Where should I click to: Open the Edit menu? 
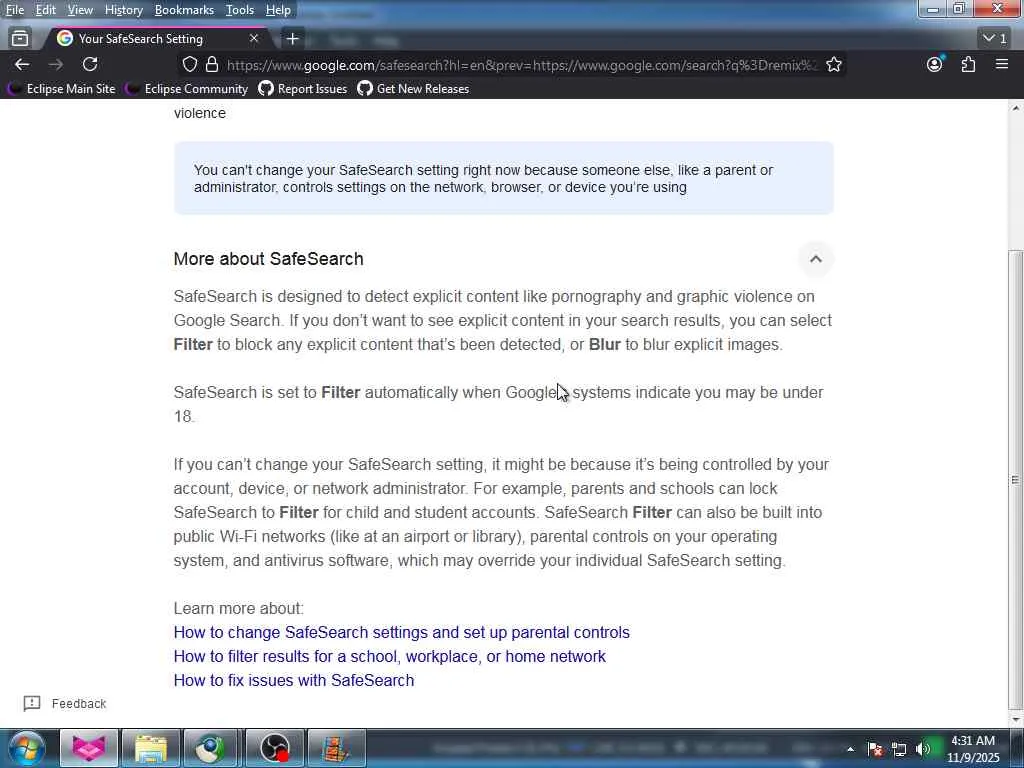point(45,10)
